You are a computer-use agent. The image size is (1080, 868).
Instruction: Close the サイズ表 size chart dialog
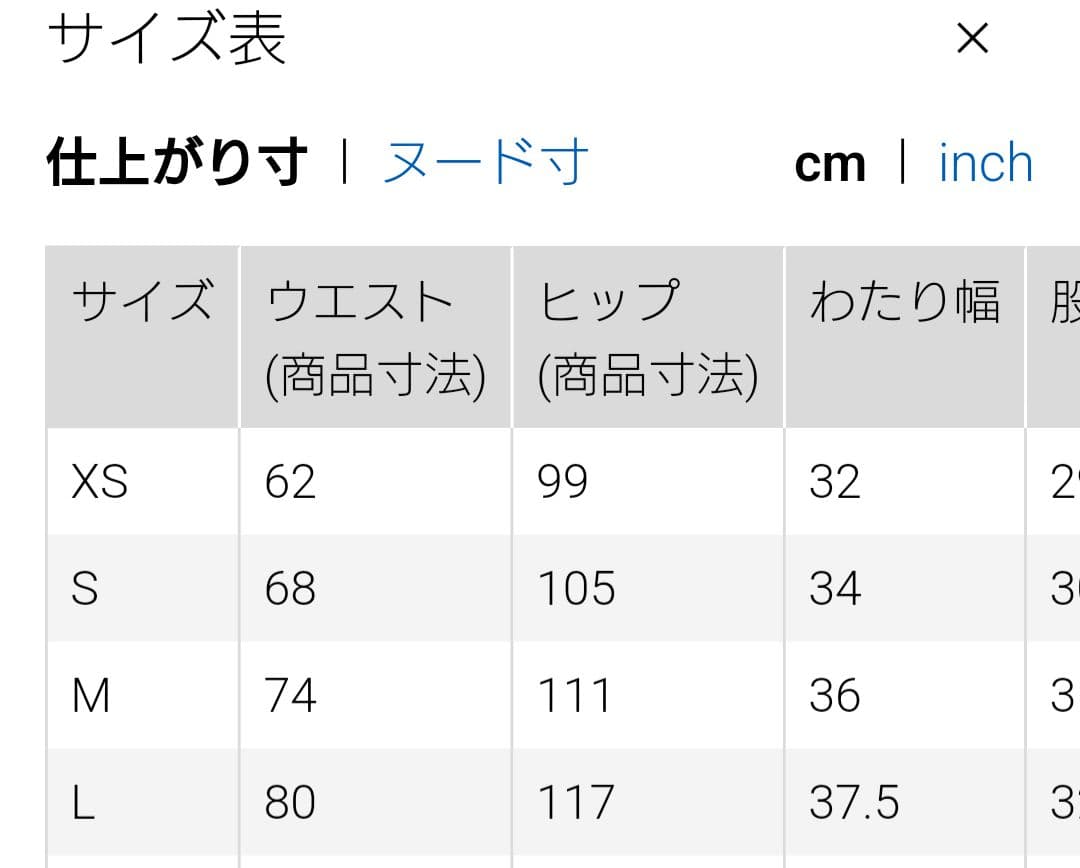point(973,38)
